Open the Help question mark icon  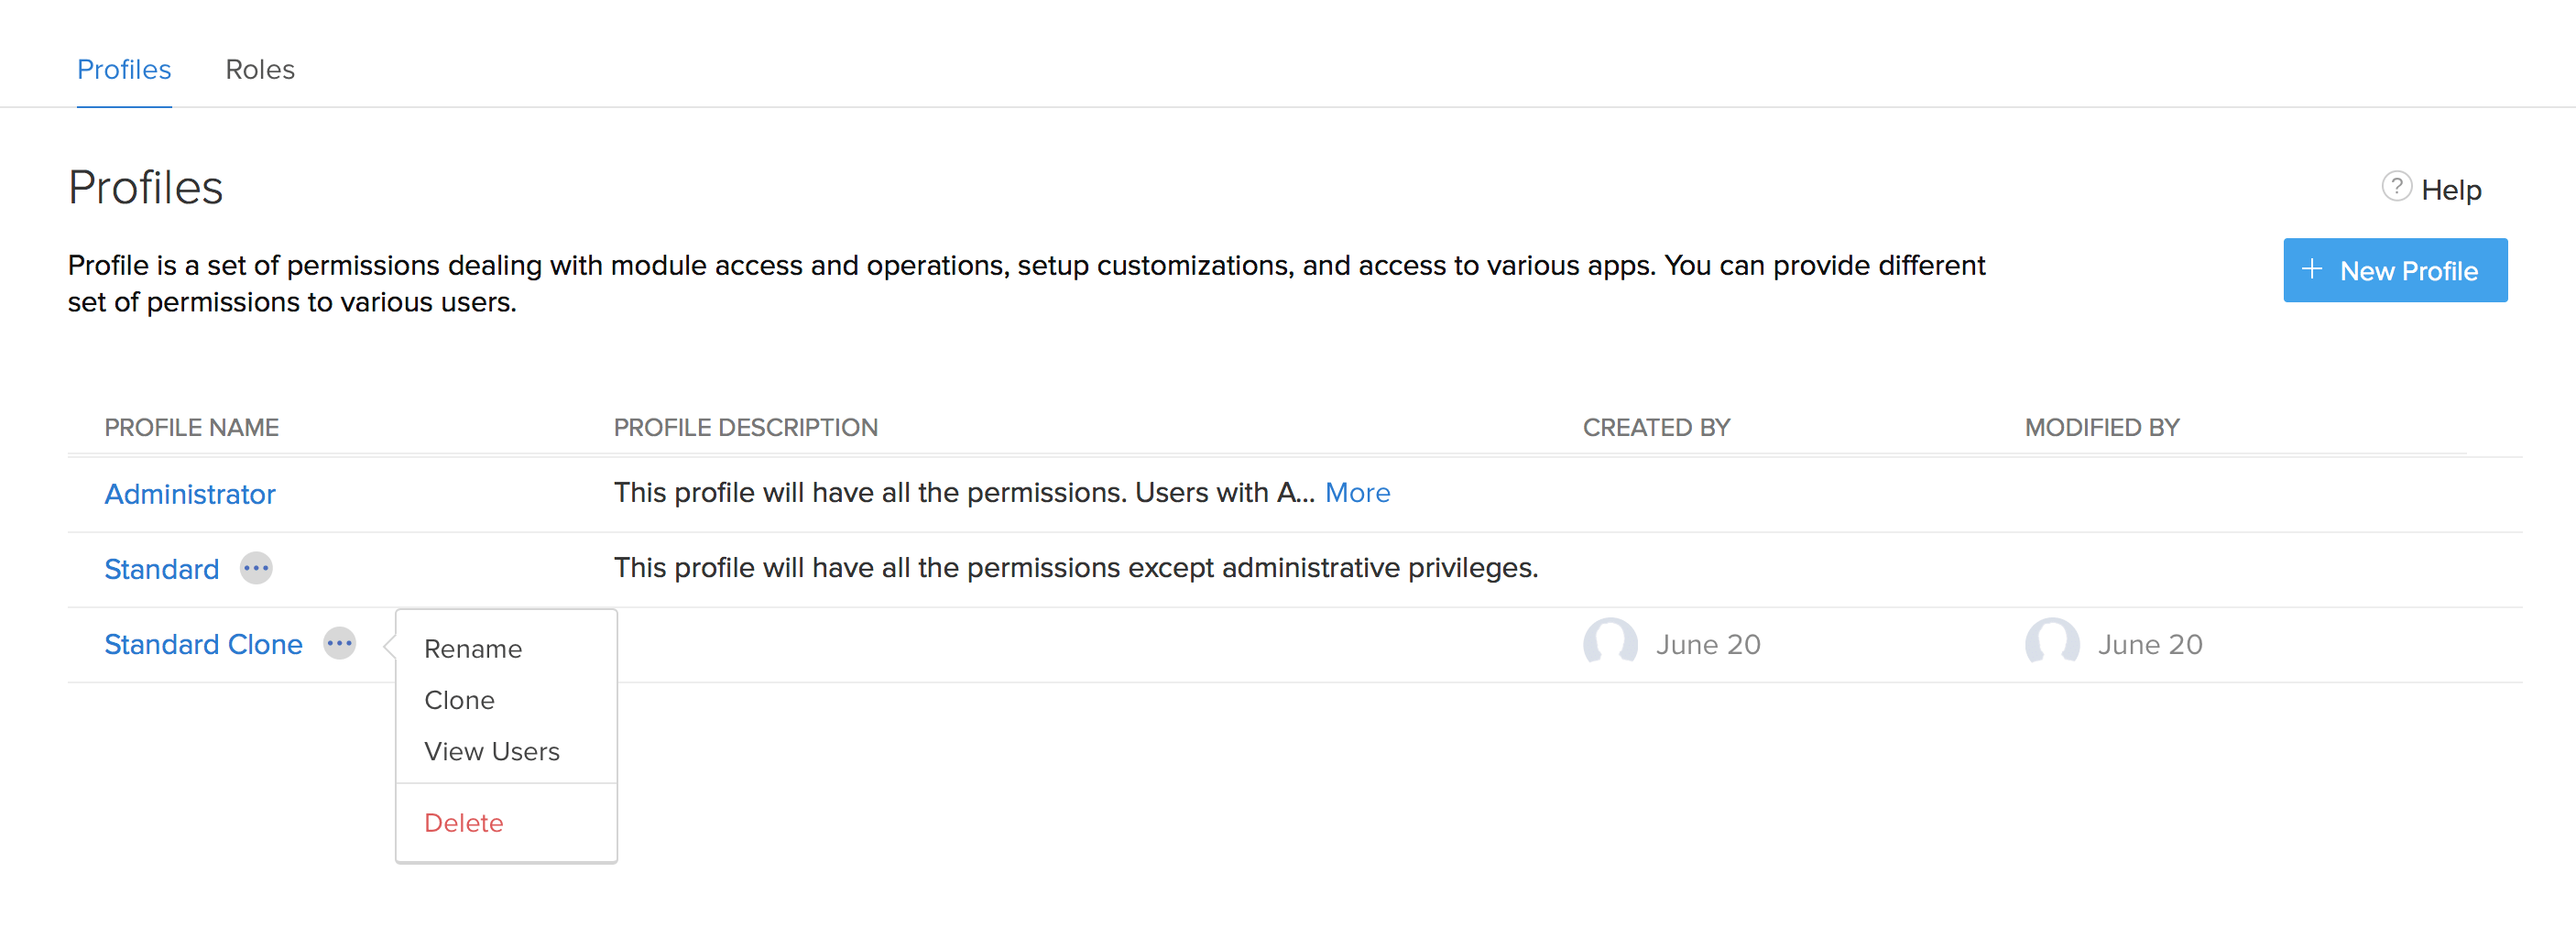tap(2396, 187)
